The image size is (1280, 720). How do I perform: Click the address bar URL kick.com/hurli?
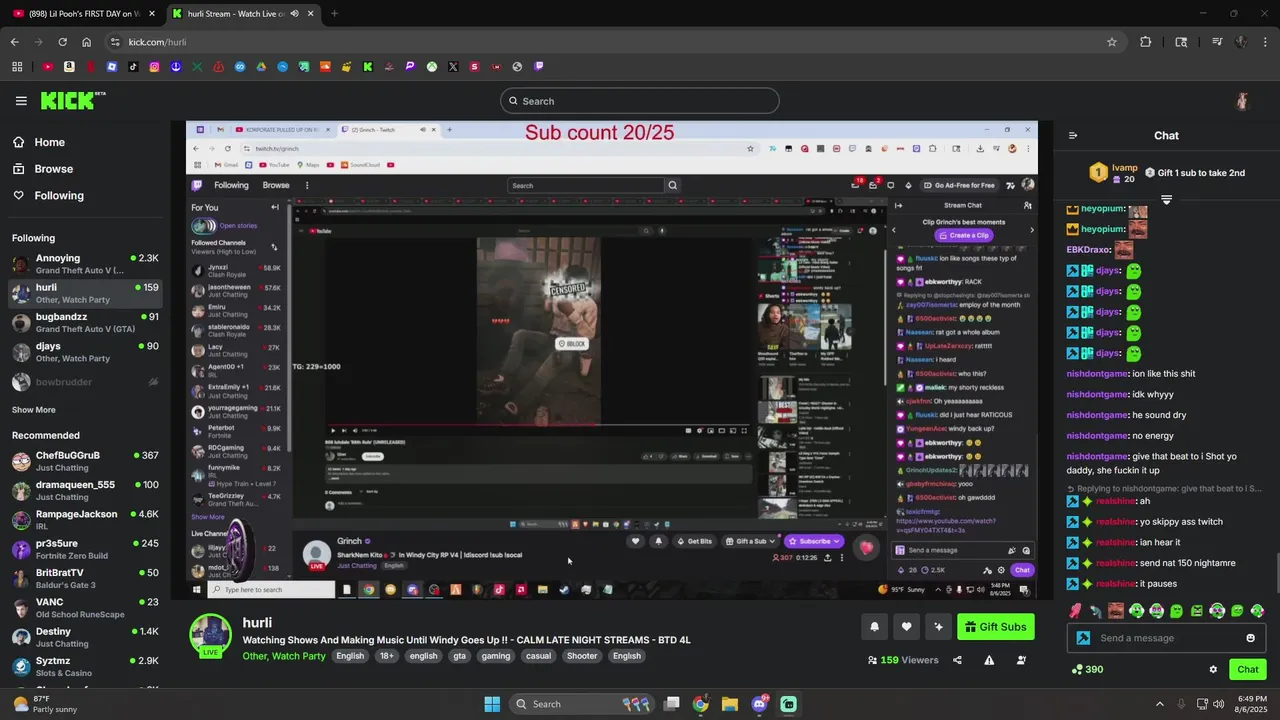tap(157, 42)
